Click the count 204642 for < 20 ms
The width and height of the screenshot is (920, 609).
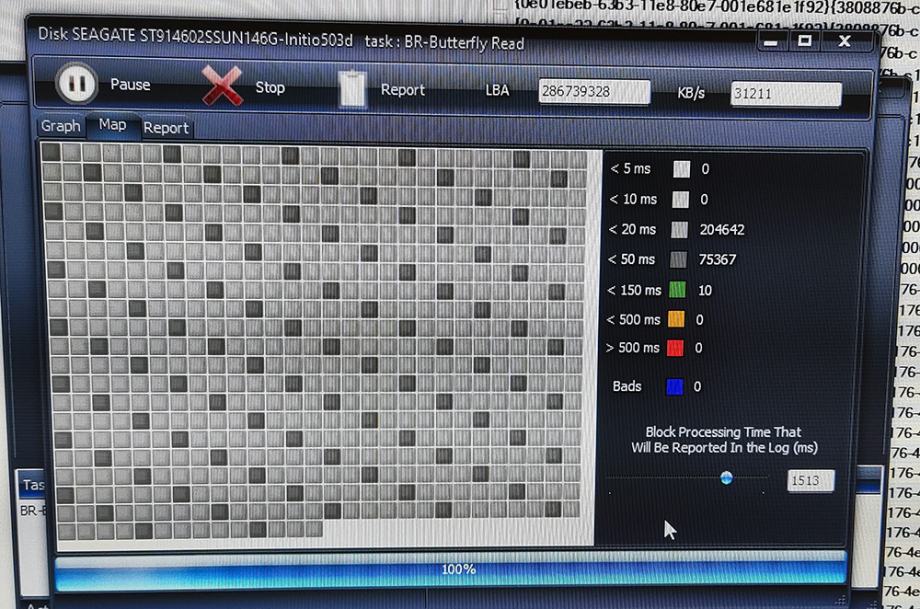[722, 229]
